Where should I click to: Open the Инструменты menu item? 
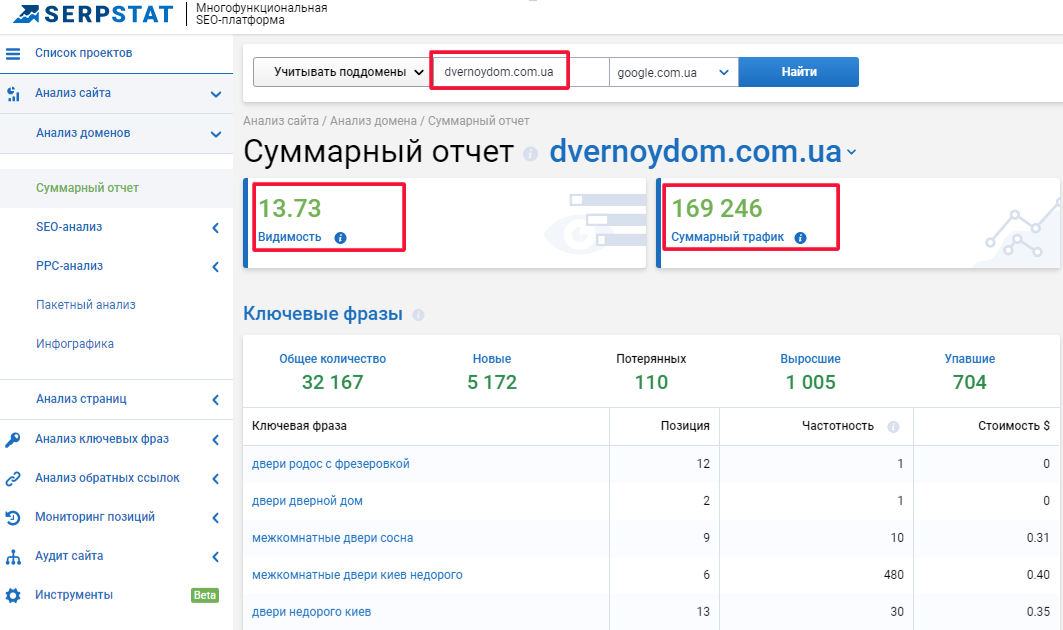coord(74,595)
